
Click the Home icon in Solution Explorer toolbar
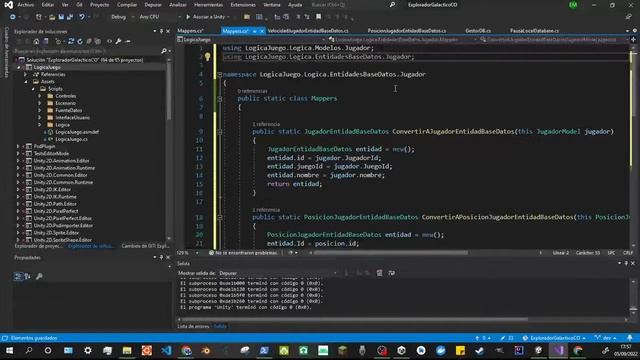pyautogui.click(x=36, y=41)
